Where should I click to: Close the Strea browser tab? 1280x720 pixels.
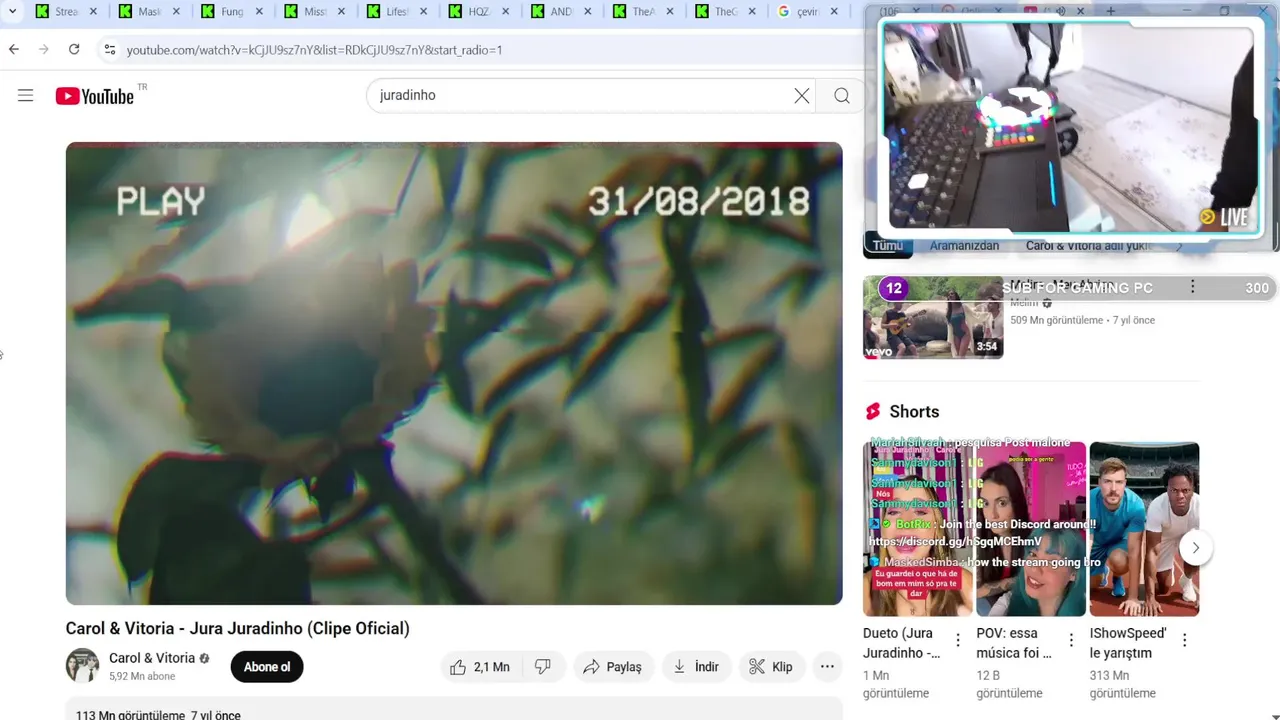point(94,12)
